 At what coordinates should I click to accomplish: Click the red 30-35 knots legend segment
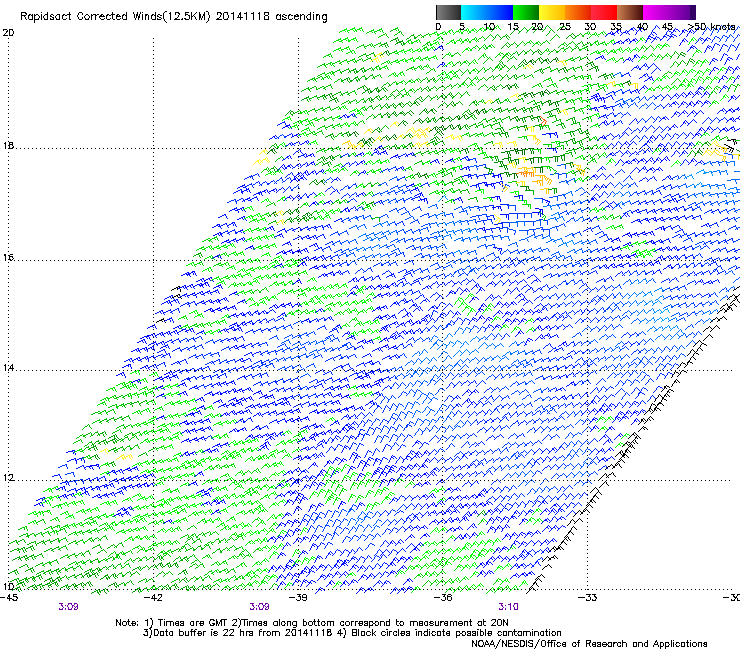click(x=604, y=12)
